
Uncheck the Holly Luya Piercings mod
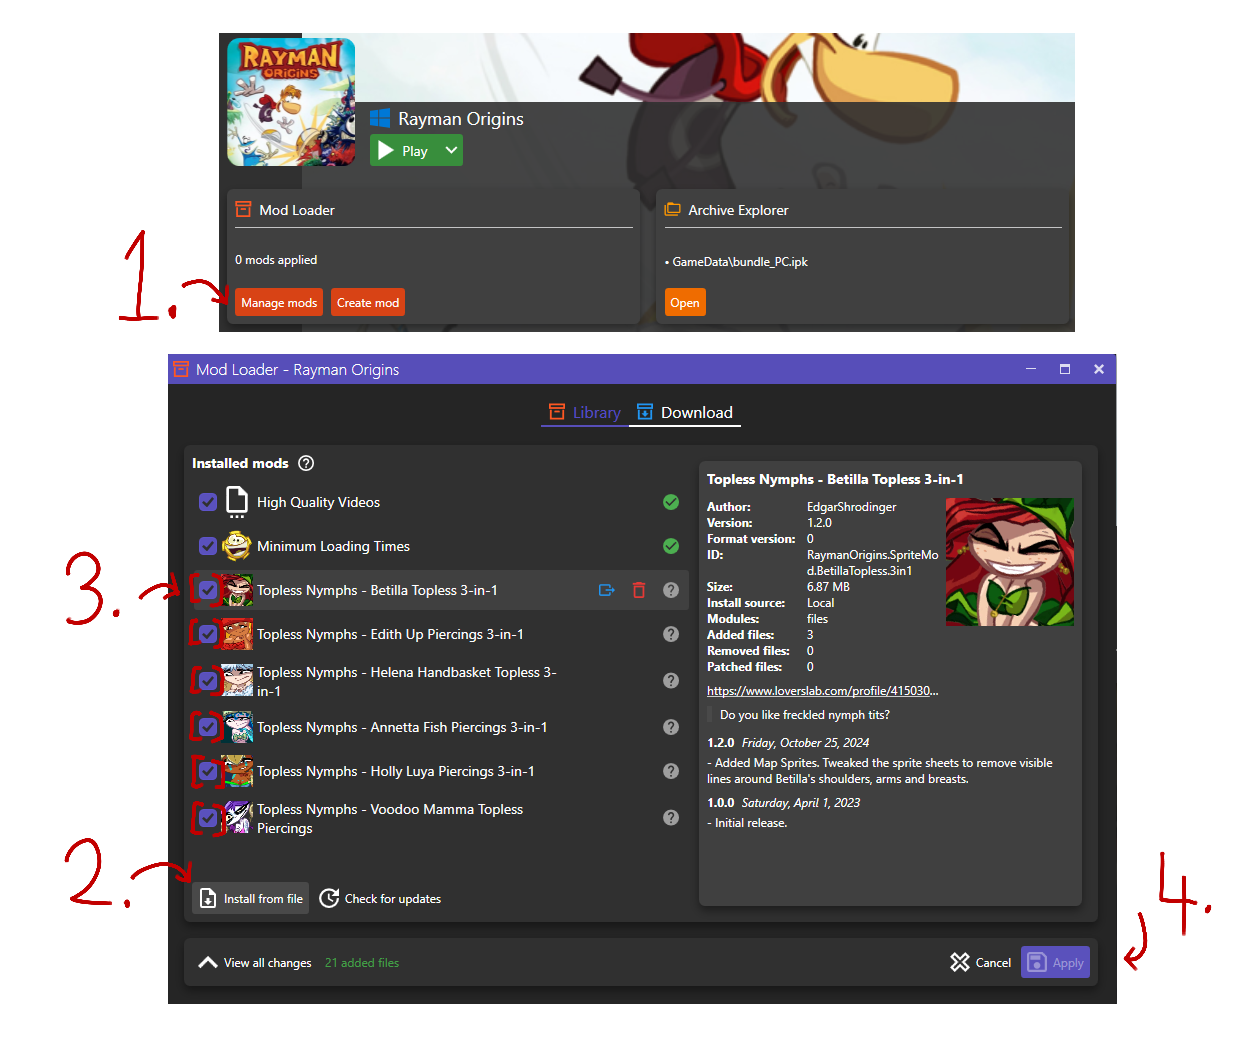208,771
